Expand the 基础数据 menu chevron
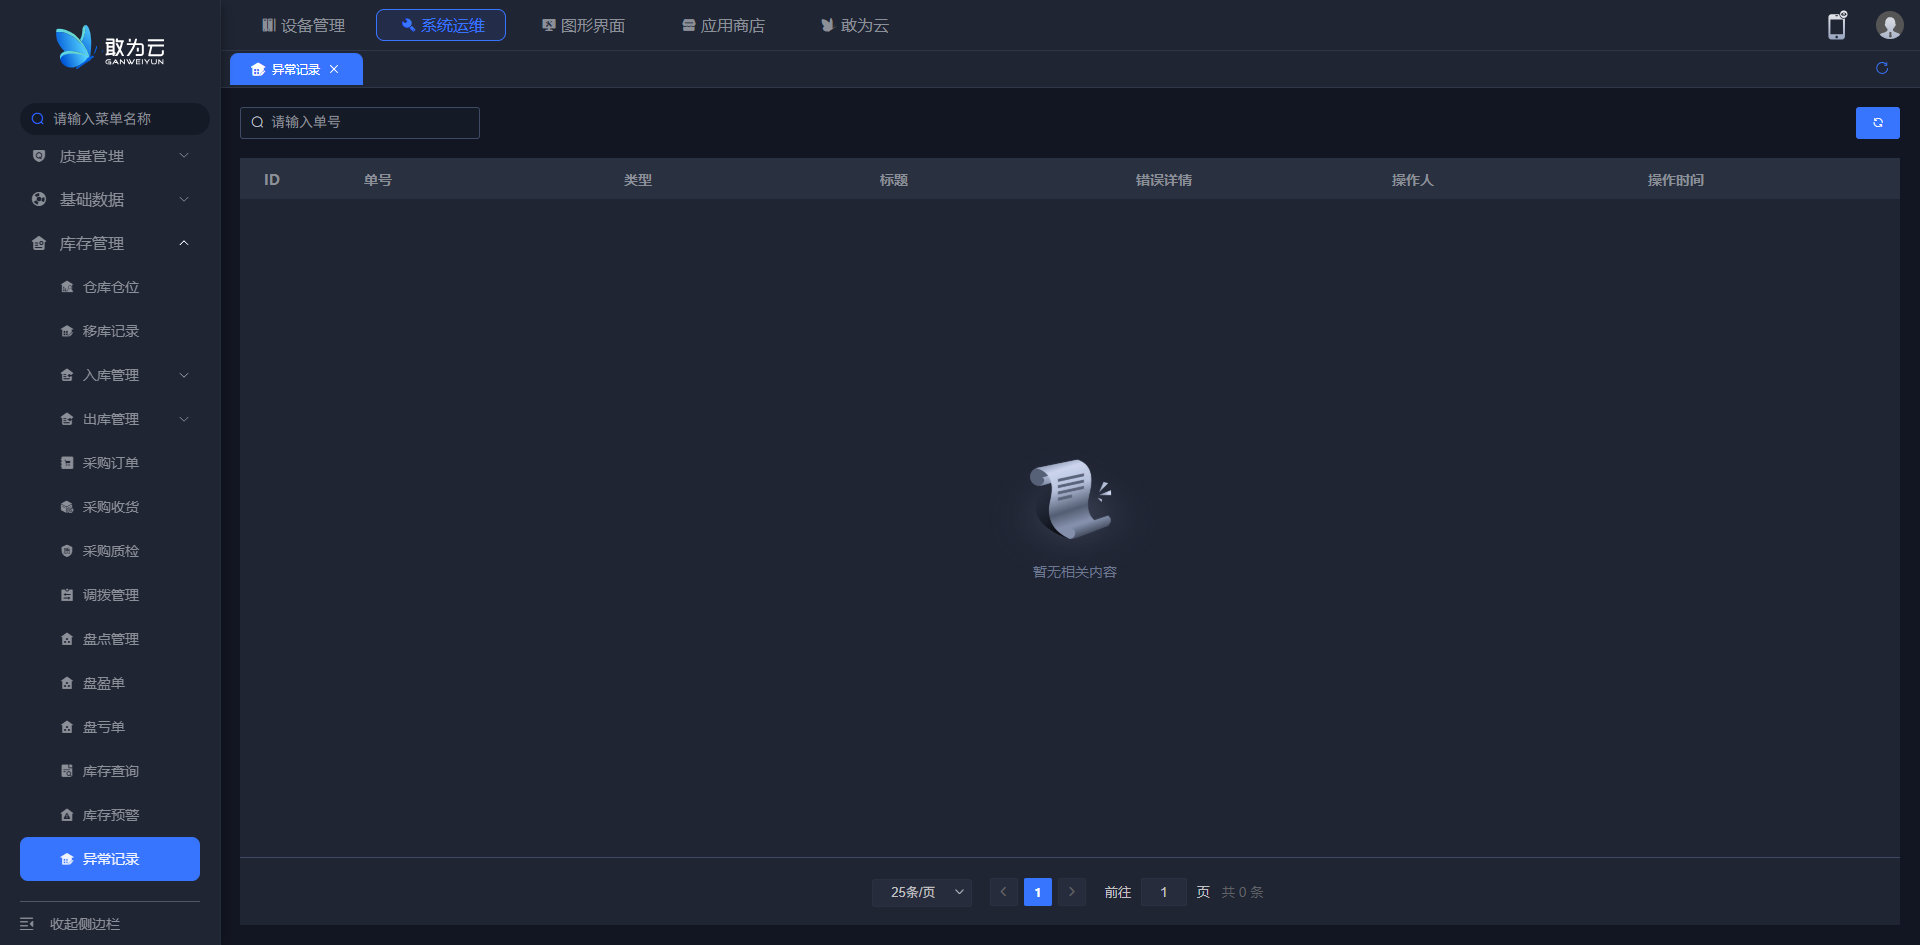This screenshot has width=1920, height=945. tap(184, 199)
